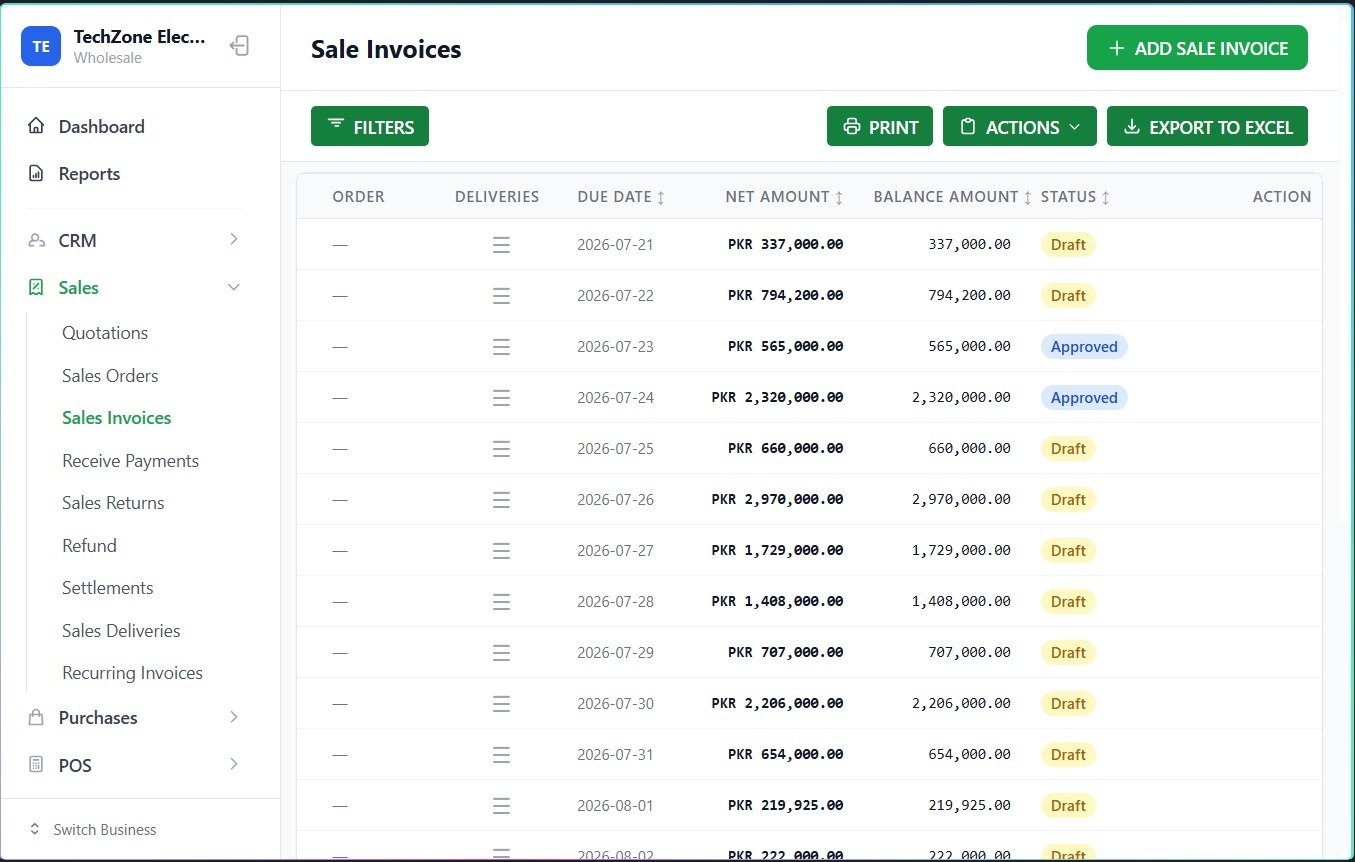The image size is (1355, 862).
Task: Click balance amount 2,206,000.00
Action: point(961,703)
